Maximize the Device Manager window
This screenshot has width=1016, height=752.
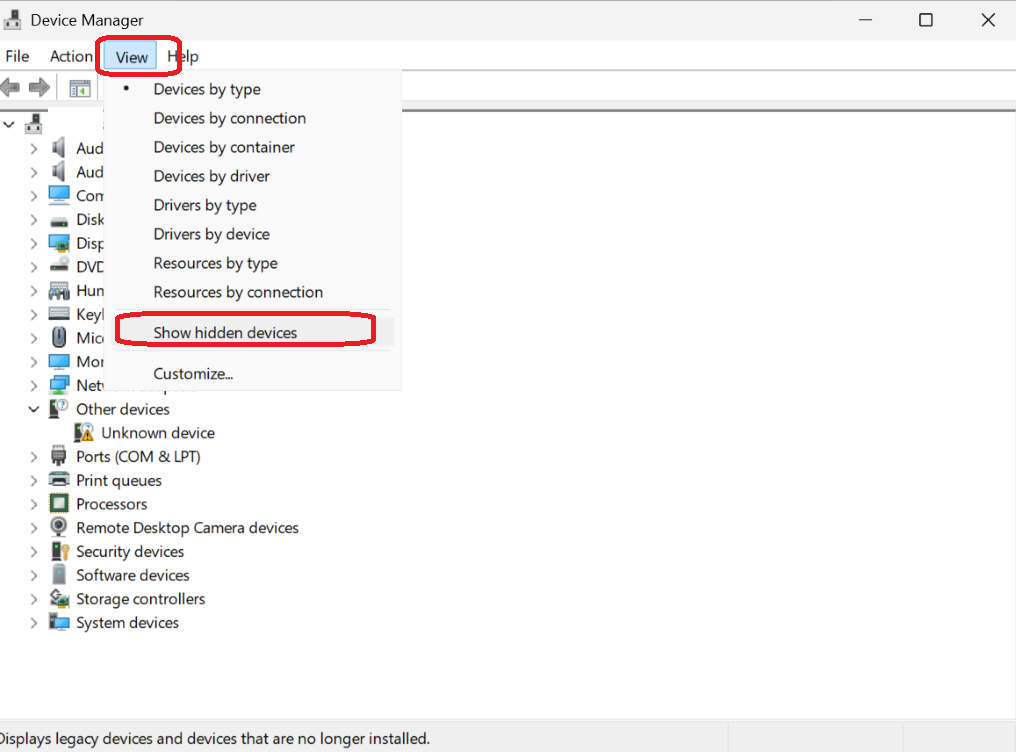point(926,20)
